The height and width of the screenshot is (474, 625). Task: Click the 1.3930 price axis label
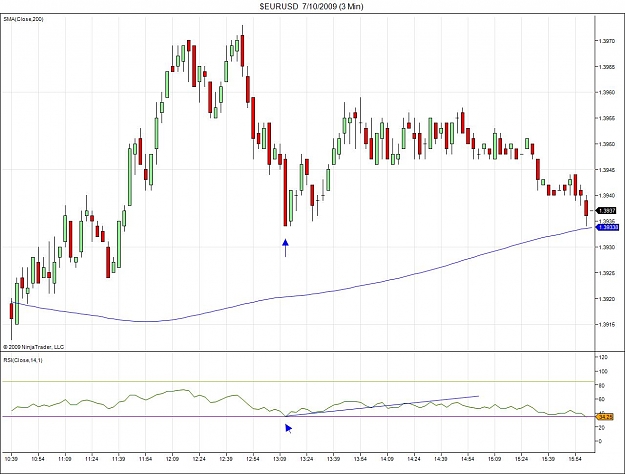click(x=607, y=247)
